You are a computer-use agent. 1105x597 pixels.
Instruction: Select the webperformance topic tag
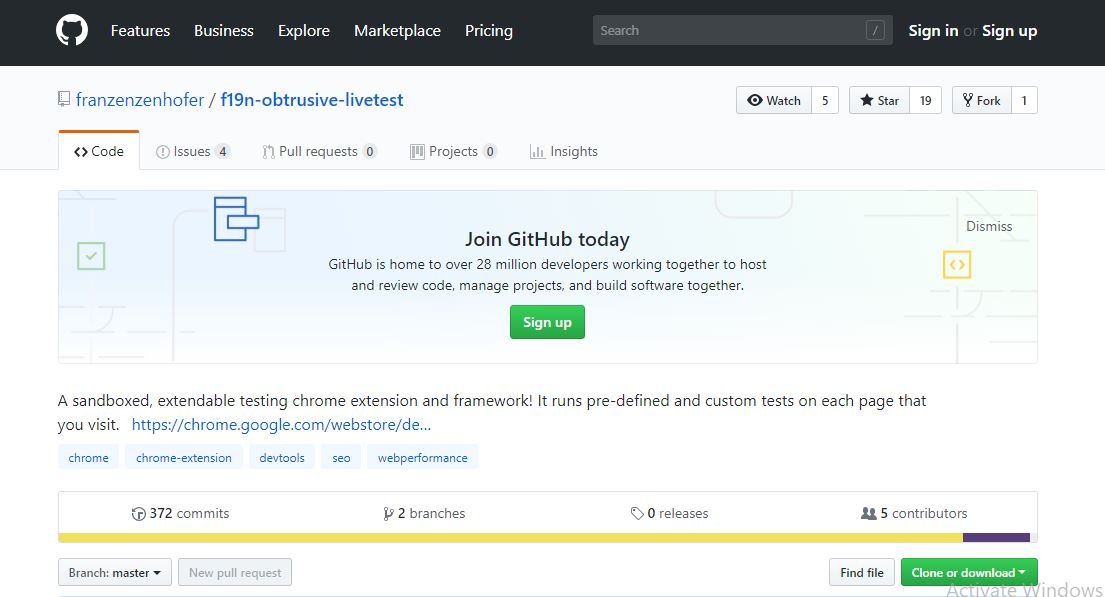coord(422,457)
